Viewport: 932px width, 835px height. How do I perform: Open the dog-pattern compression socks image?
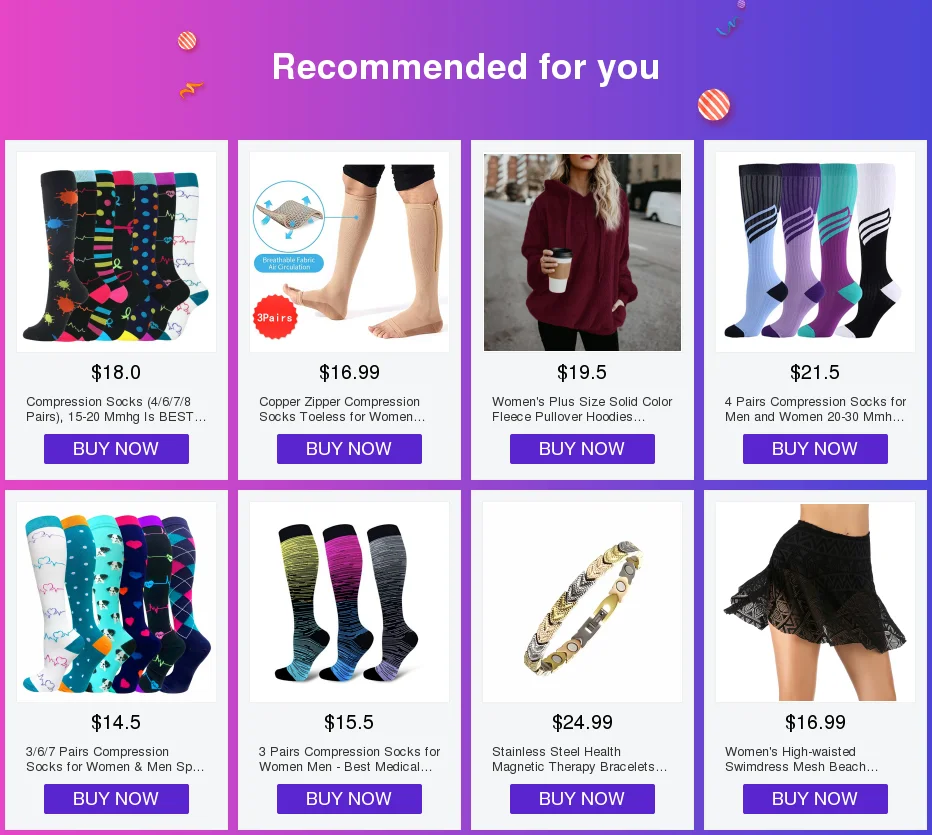tap(116, 602)
